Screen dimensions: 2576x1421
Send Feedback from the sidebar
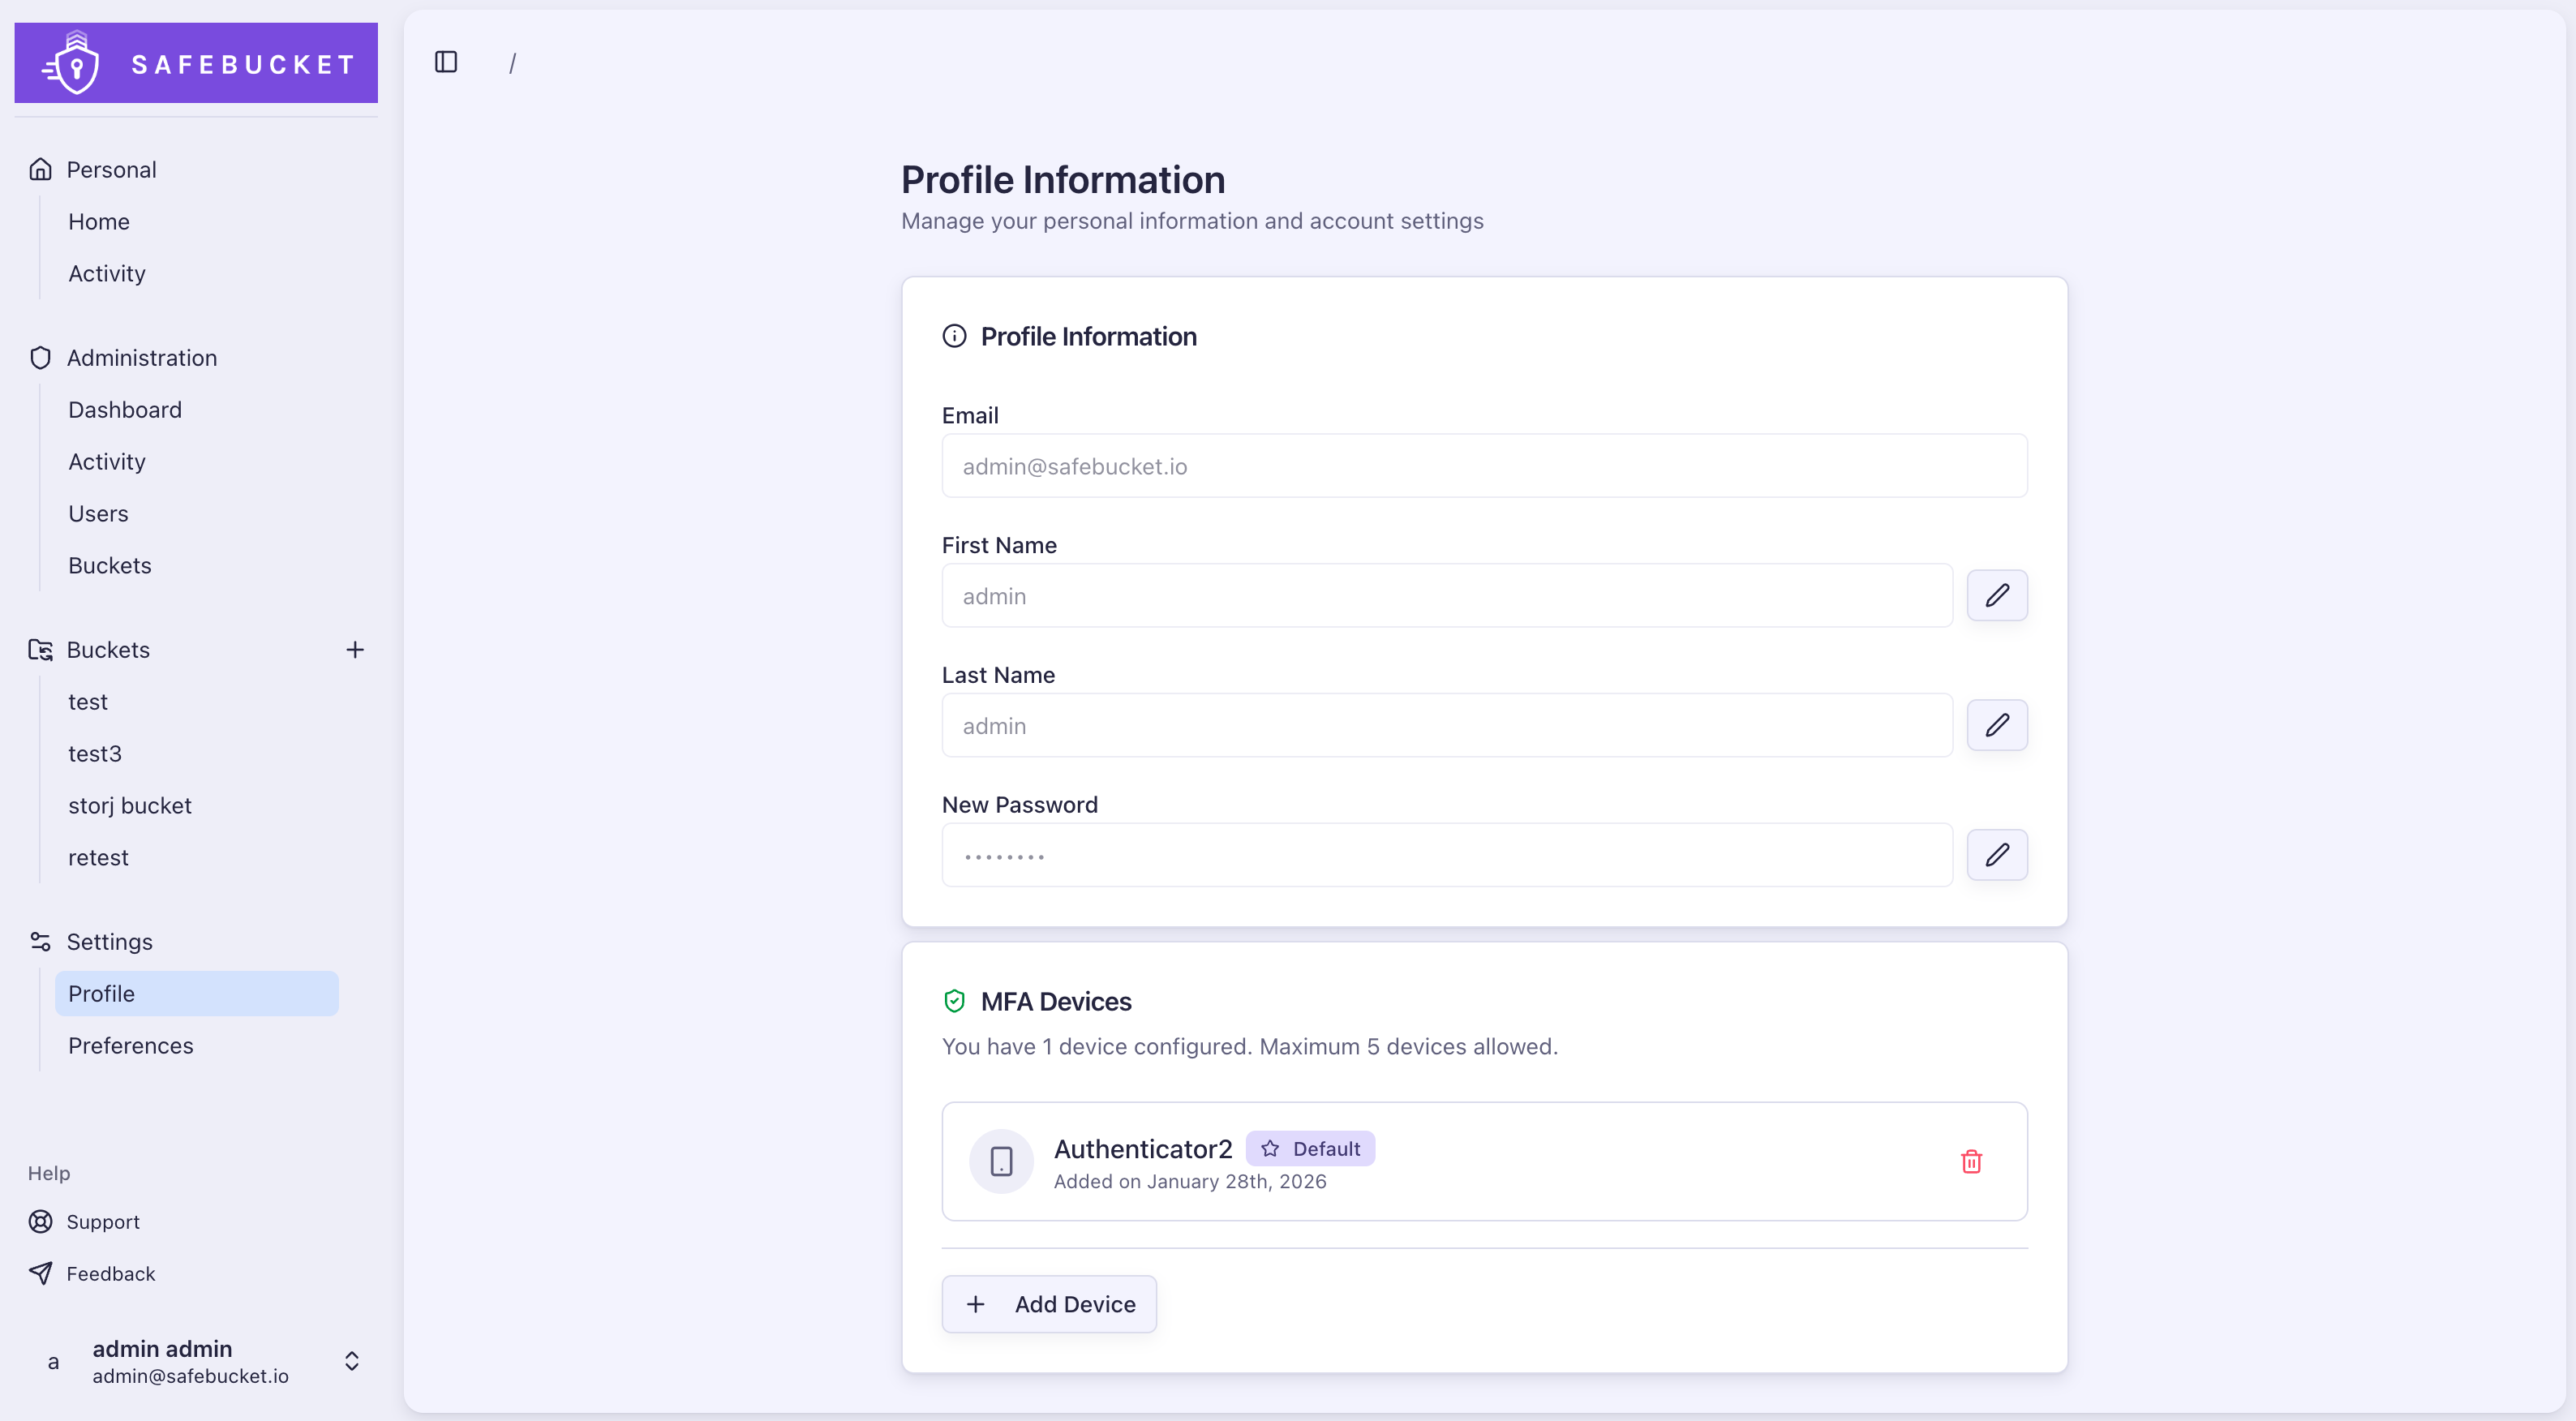coord(110,1273)
